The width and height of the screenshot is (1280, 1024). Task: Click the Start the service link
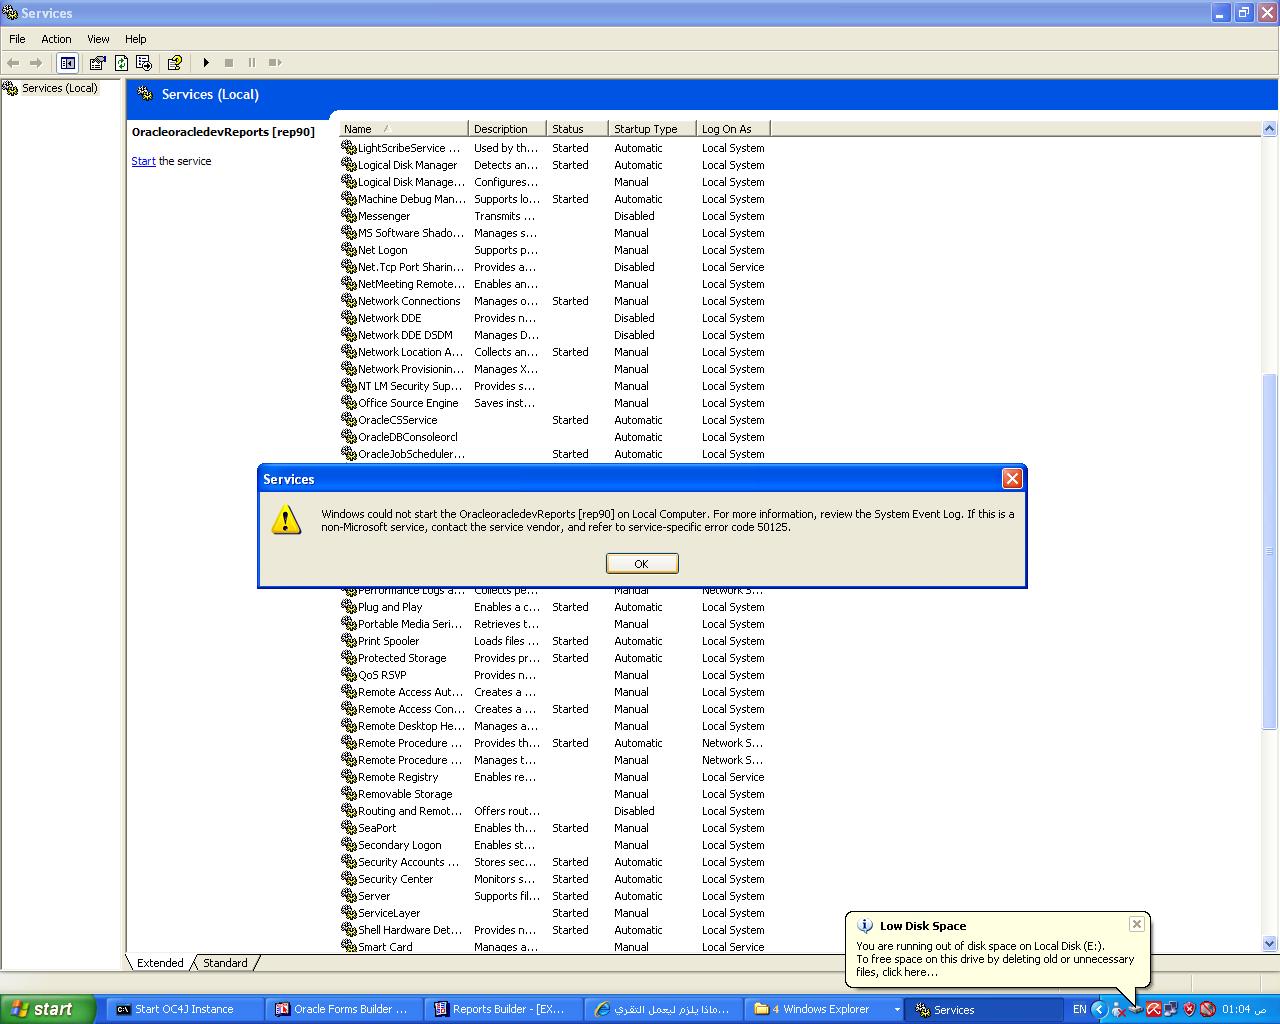[x=143, y=161]
